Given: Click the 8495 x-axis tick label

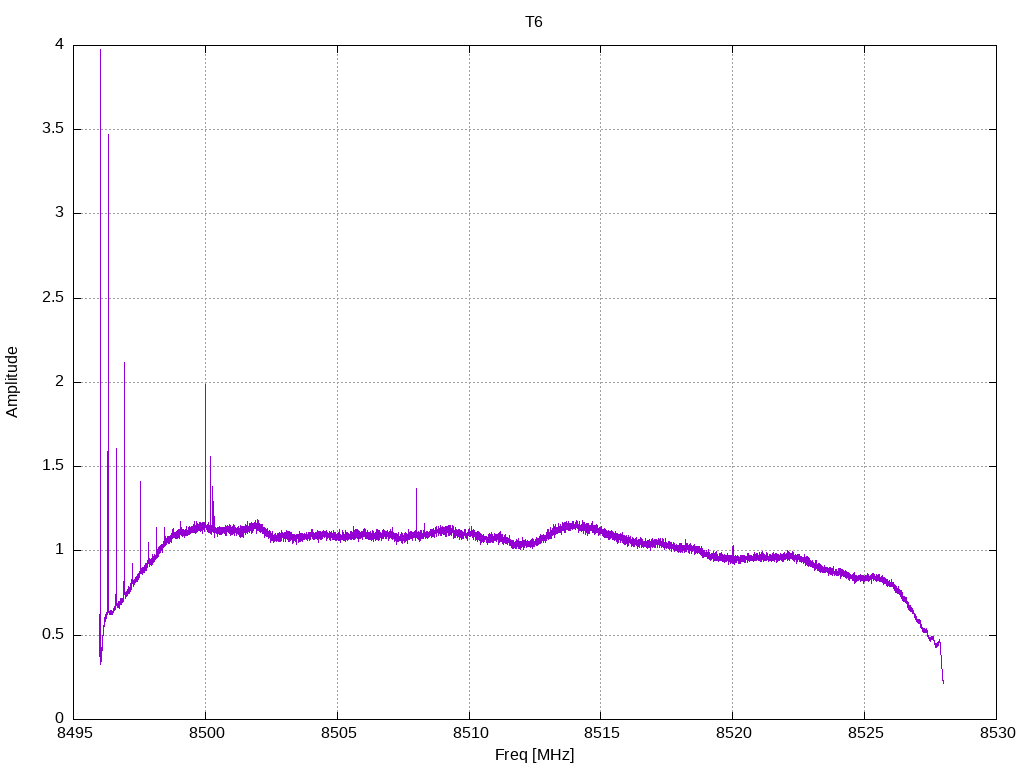Looking at the screenshot, I should [x=74, y=733].
